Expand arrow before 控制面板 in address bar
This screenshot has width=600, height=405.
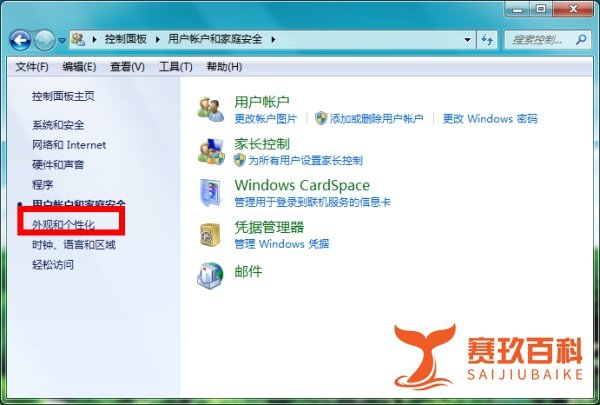[x=94, y=39]
